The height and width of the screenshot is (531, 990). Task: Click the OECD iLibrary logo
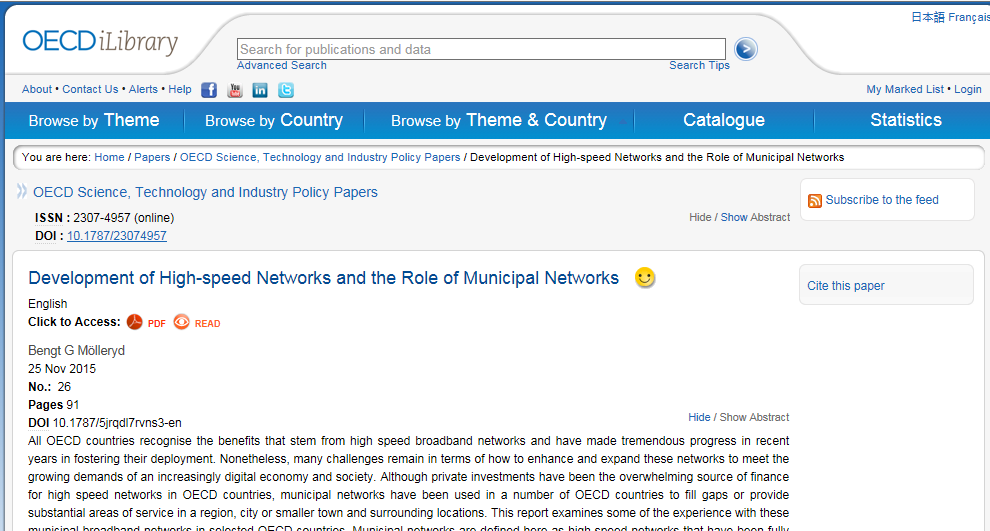pos(100,42)
